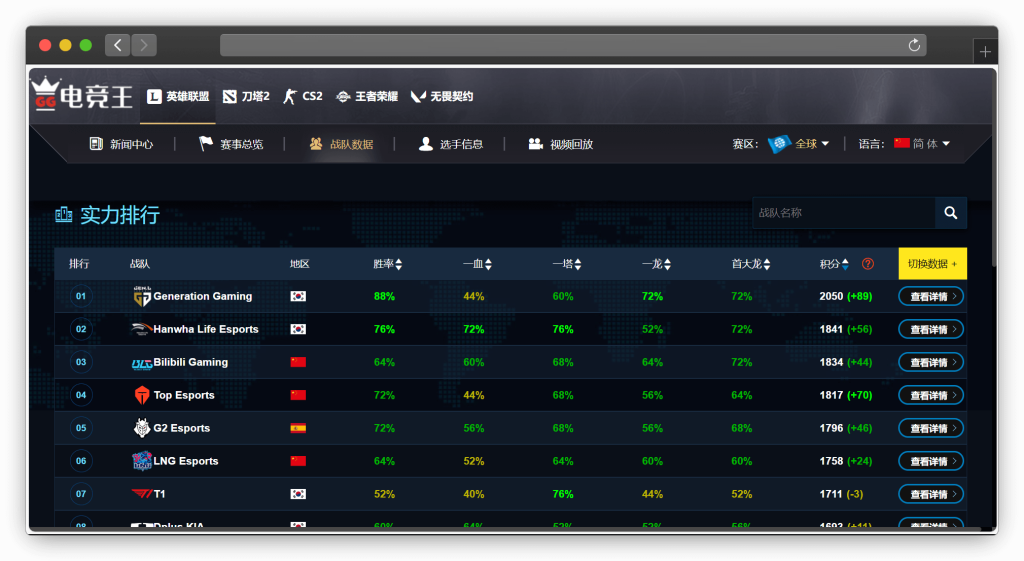Open the 赛区 全球 region dropdown

801,144
